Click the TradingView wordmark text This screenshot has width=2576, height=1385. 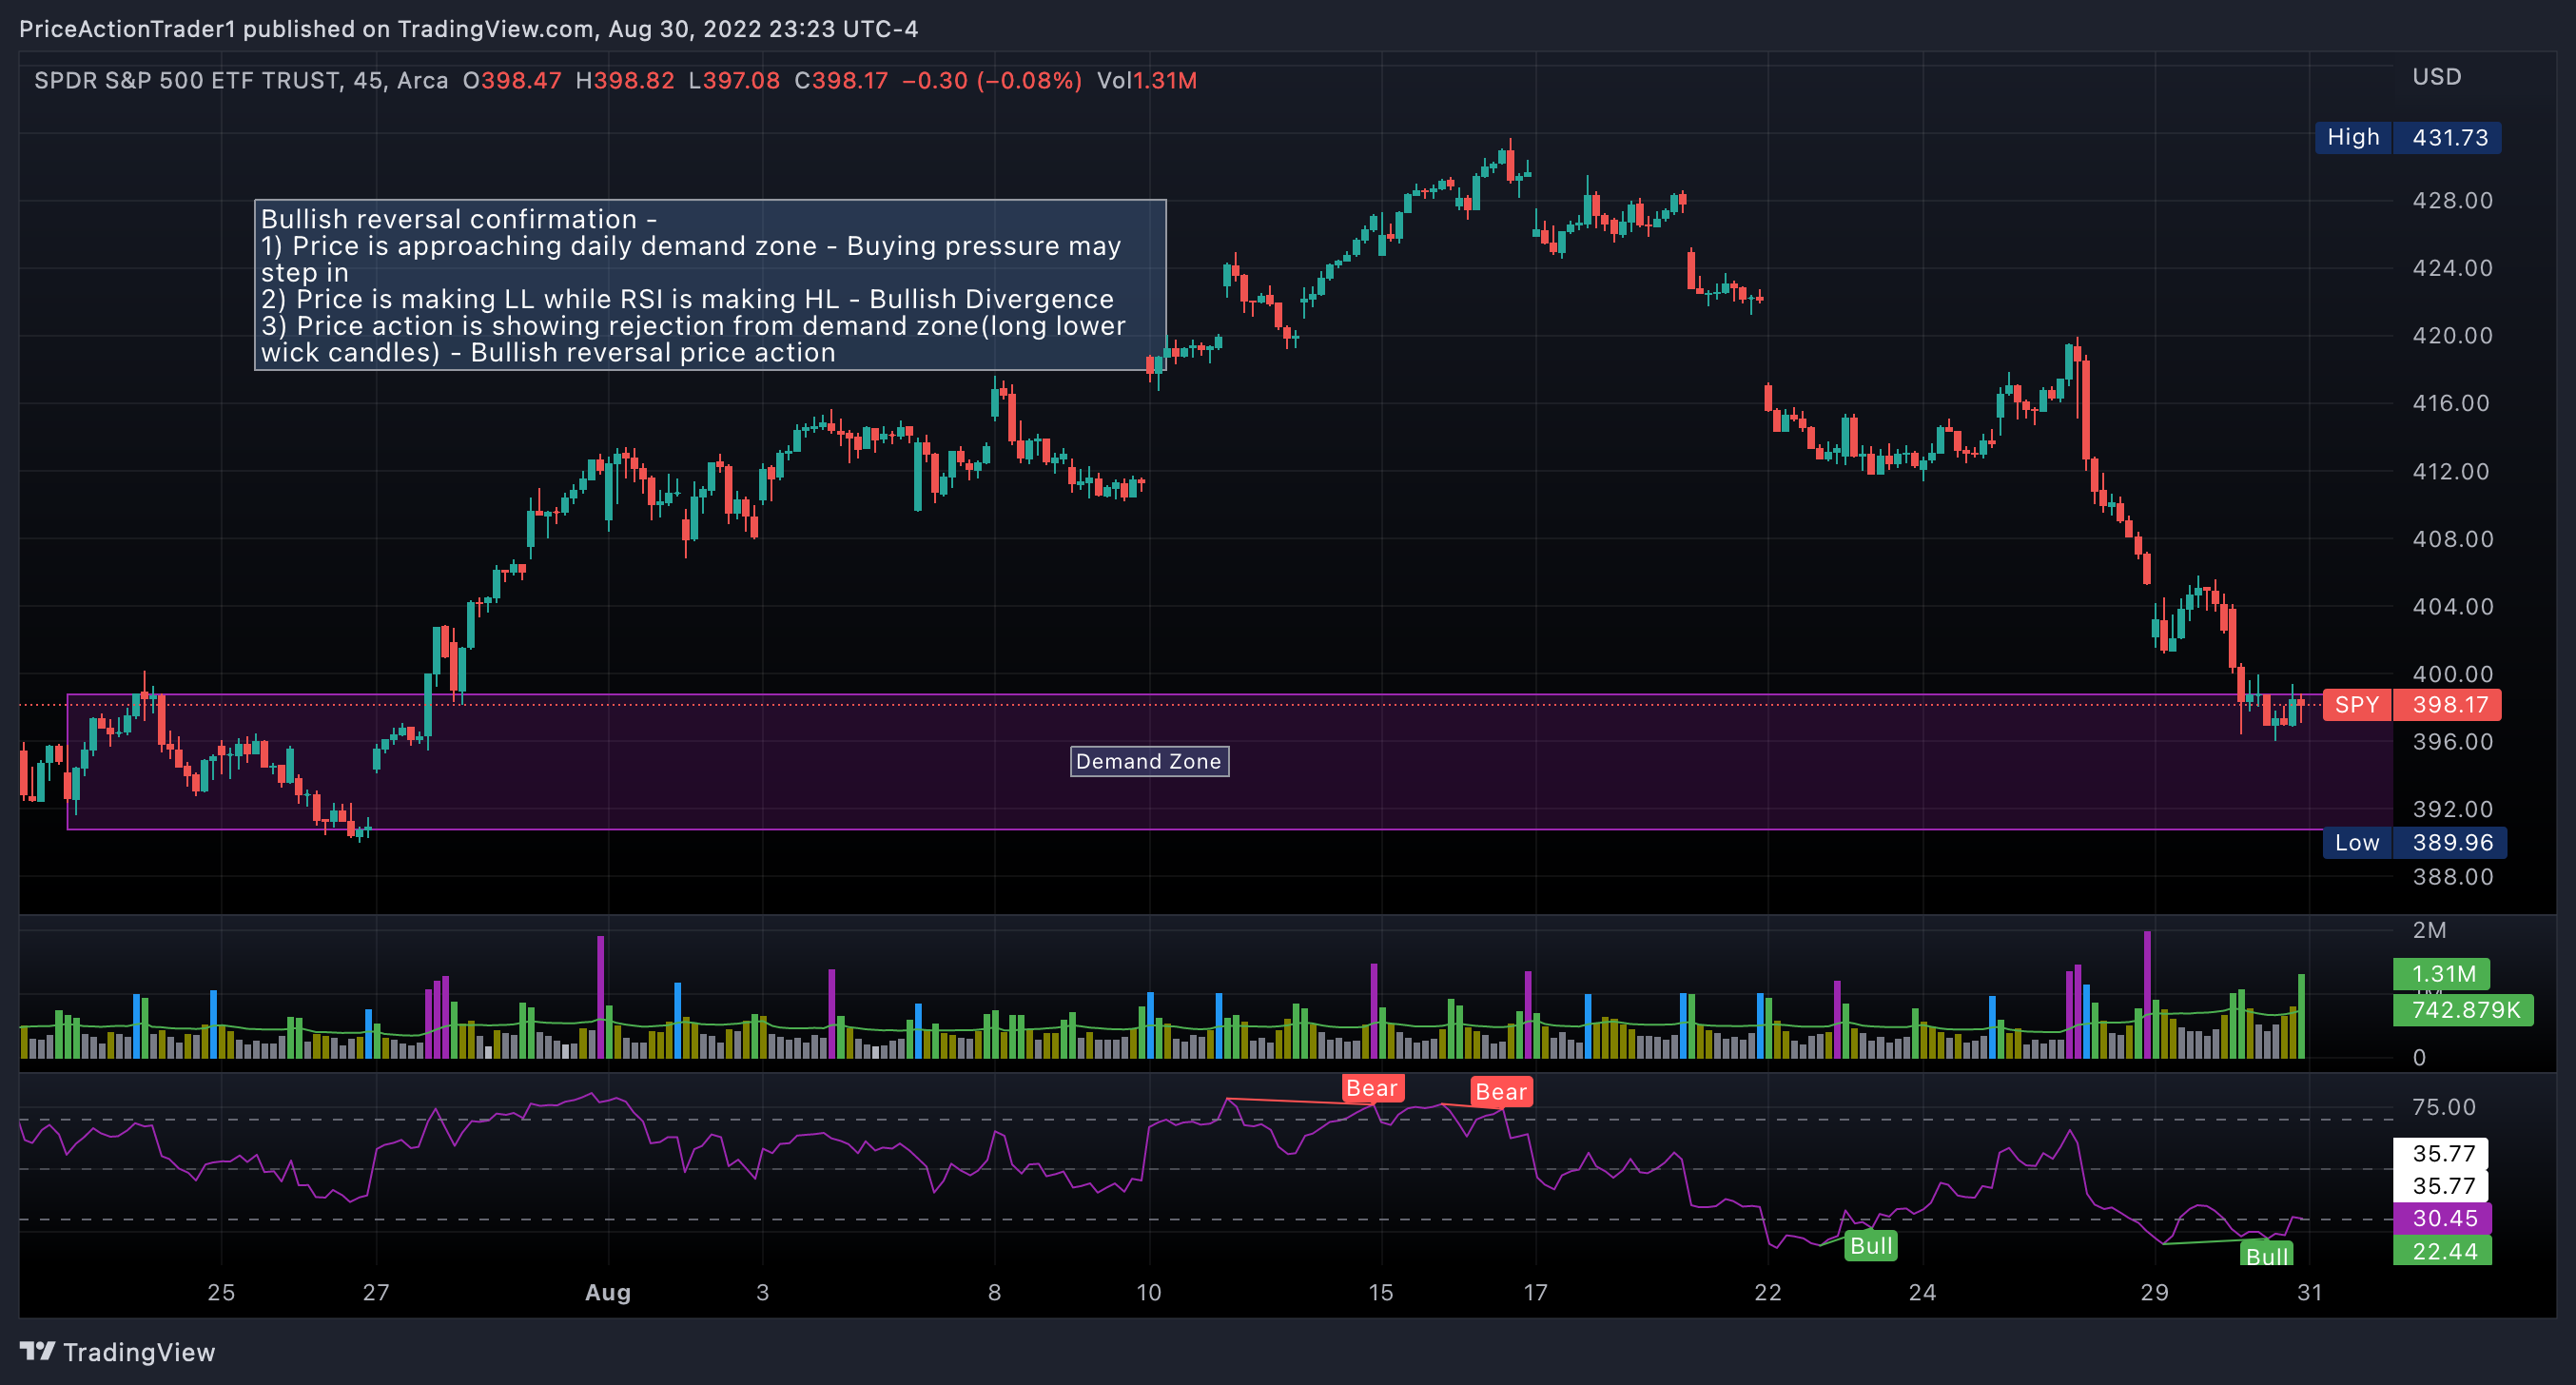tap(139, 1352)
